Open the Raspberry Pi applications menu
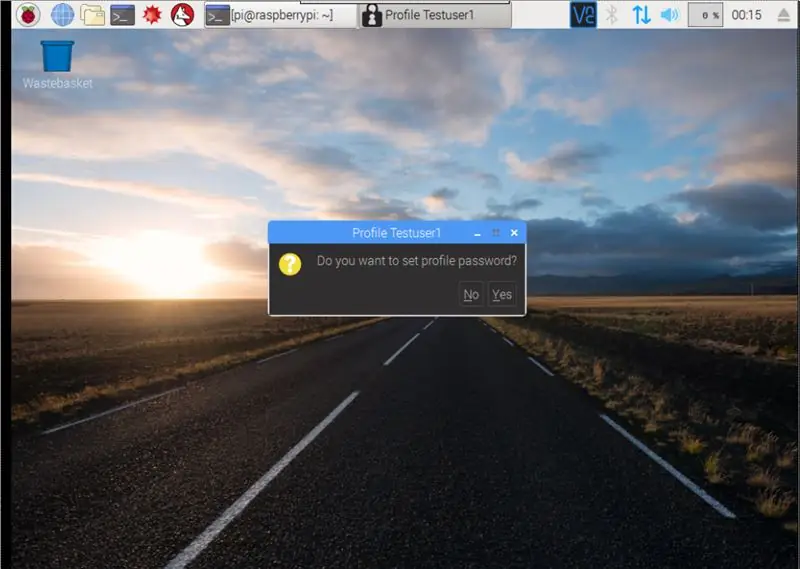This screenshot has width=800, height=569. [x=28, y=15]
